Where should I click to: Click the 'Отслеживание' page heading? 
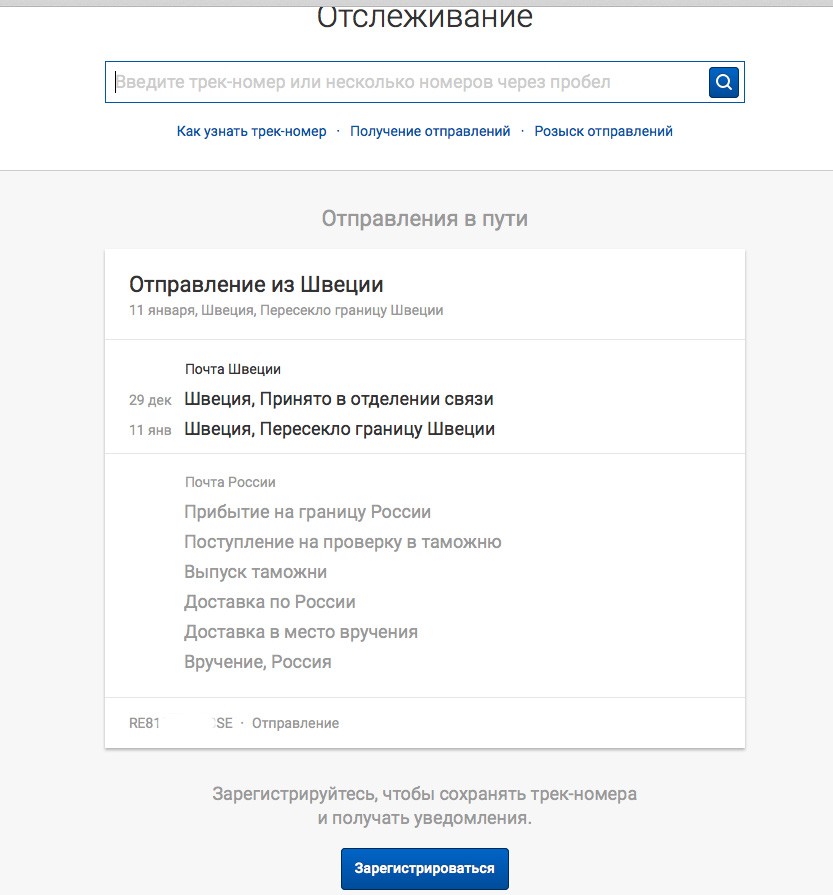tap(424, 18)
